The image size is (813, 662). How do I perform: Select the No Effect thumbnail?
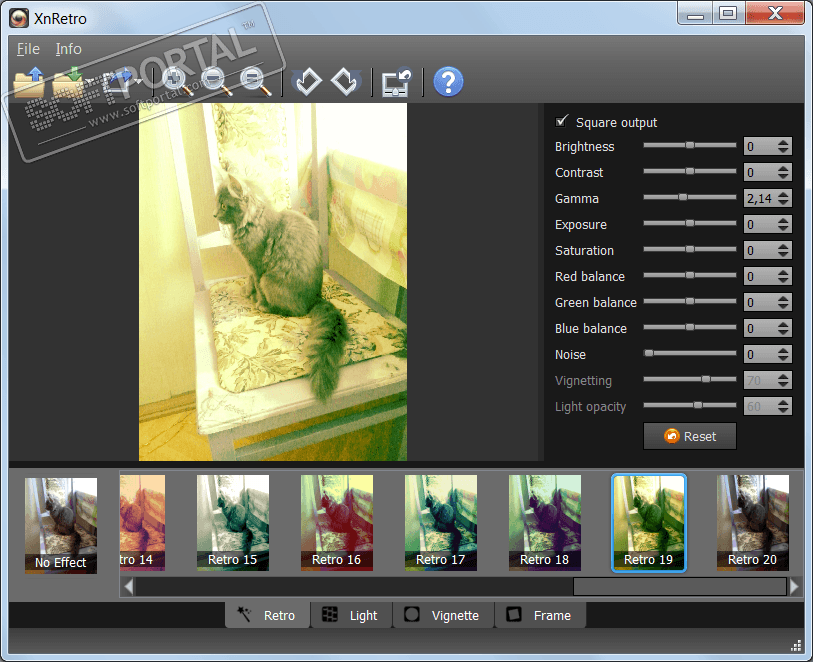point(61,525)
